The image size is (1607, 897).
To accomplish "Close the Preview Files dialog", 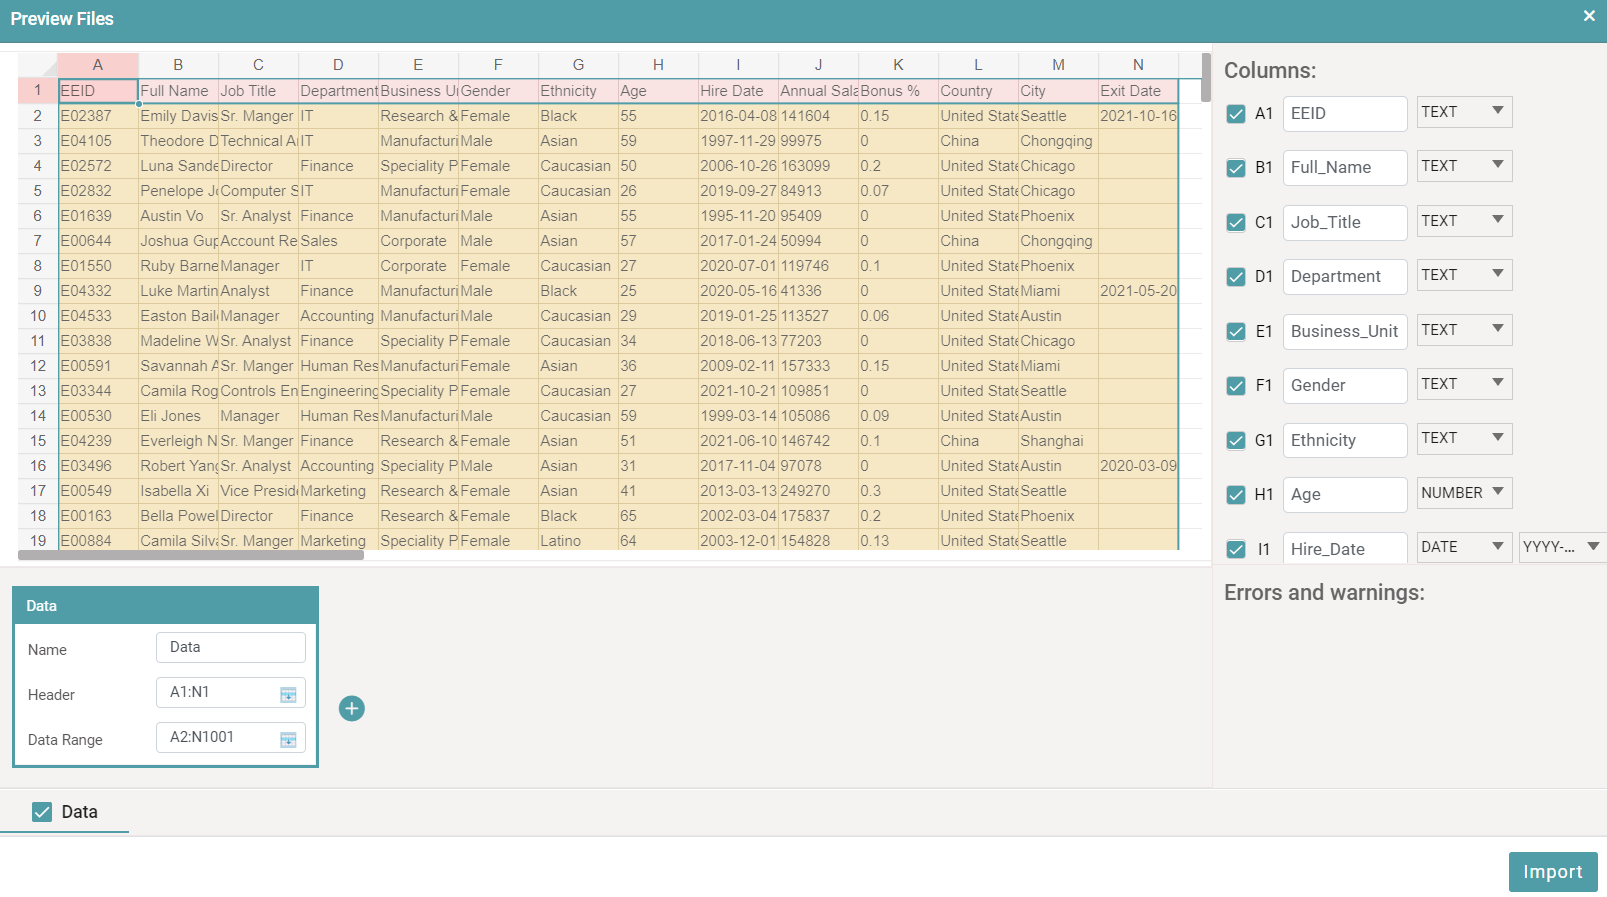I will coord(1589,16).
